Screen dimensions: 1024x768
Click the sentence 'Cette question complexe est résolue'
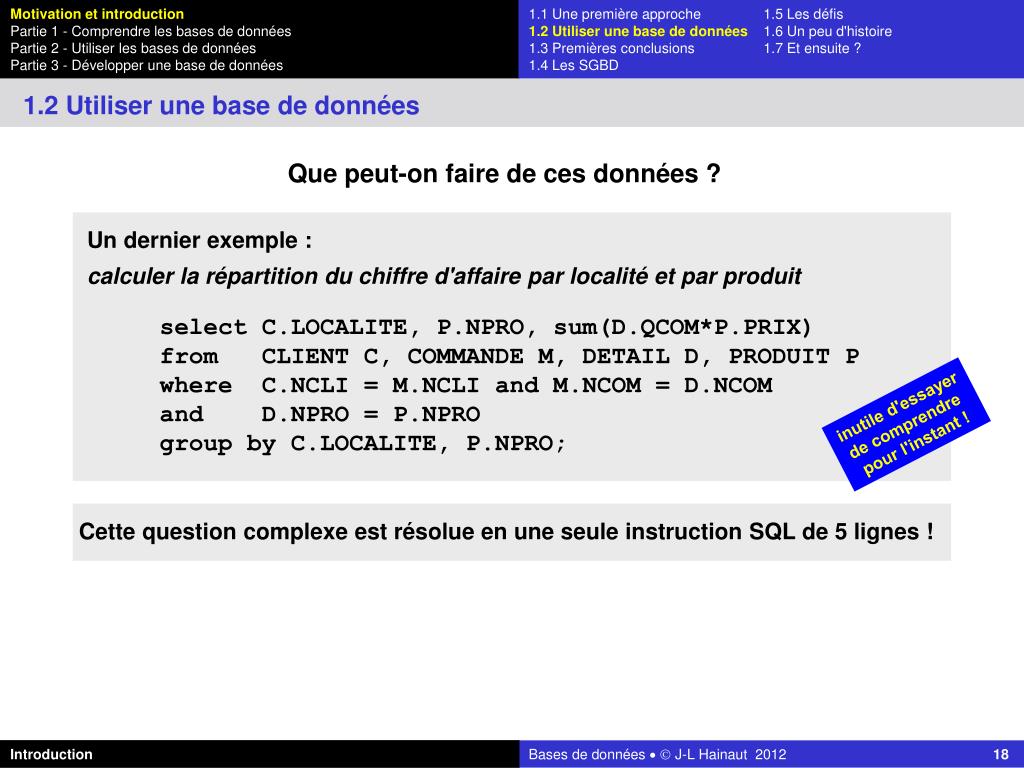(x=506, y=532)
